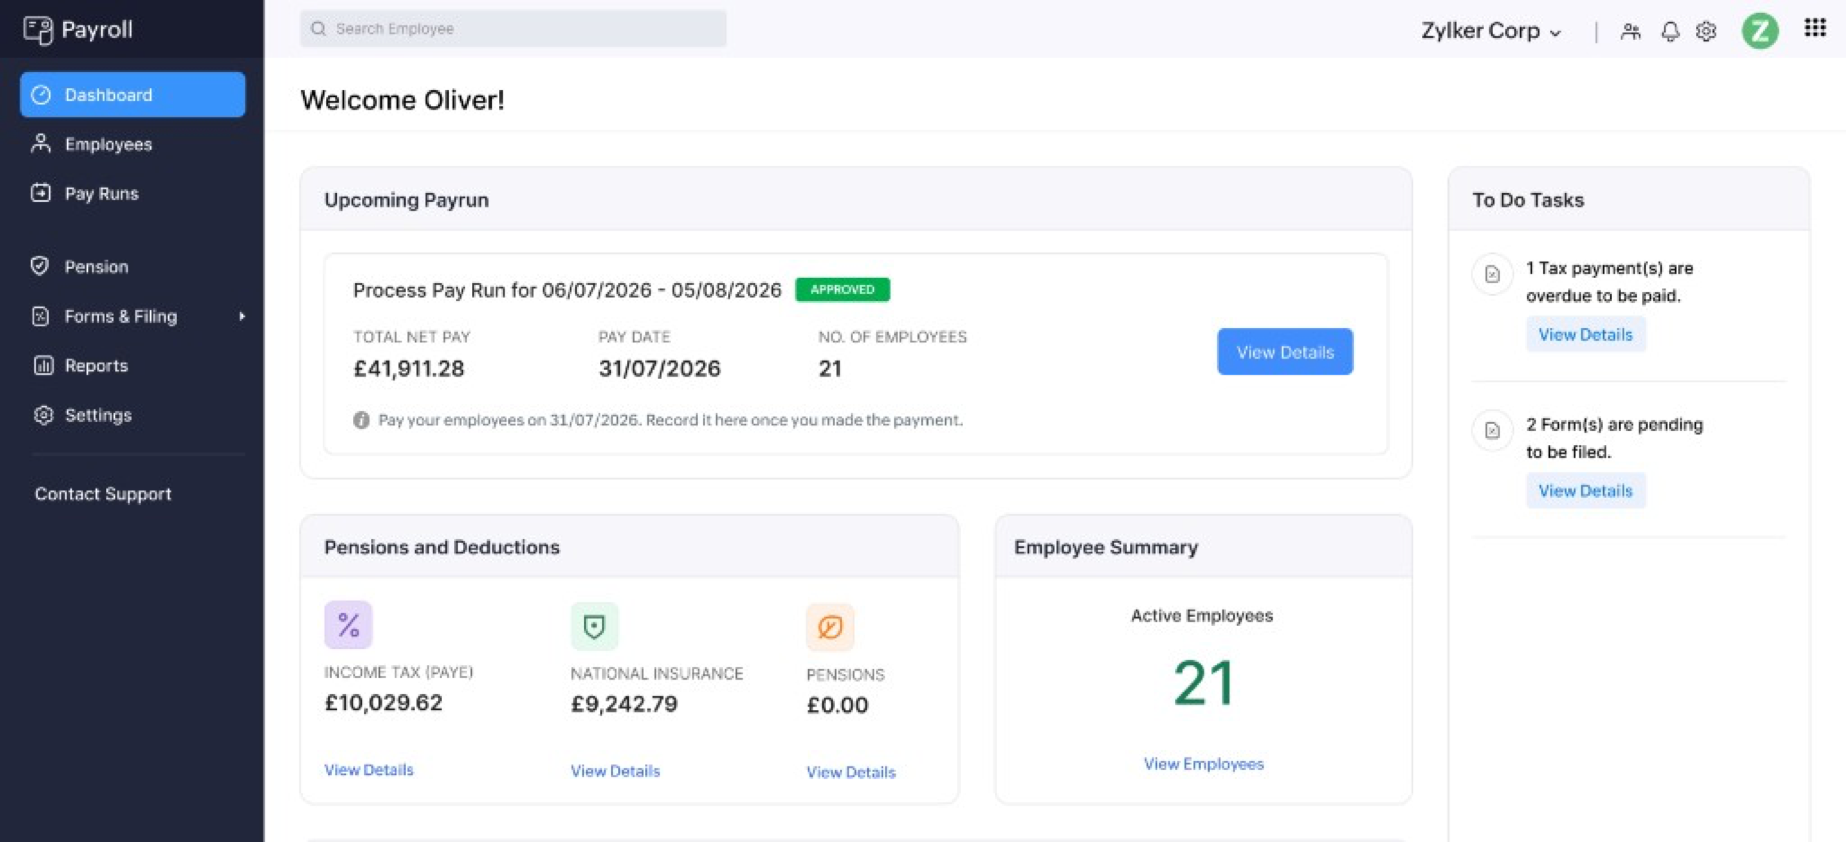Open View Details under National Insurance

[x=615, y=771]
